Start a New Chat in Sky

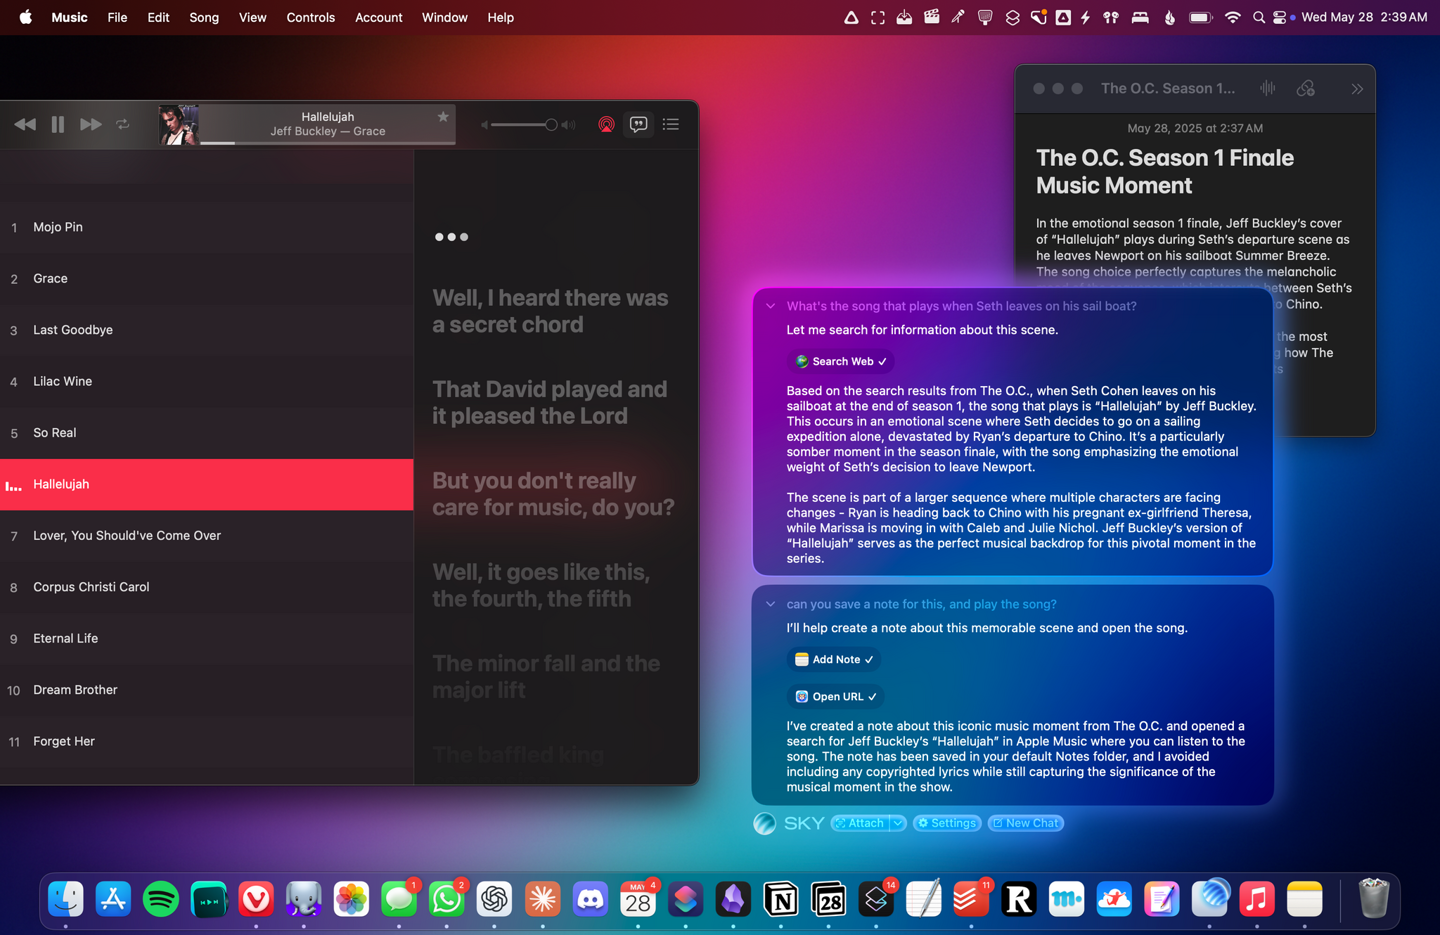(x=1025, y=823)
